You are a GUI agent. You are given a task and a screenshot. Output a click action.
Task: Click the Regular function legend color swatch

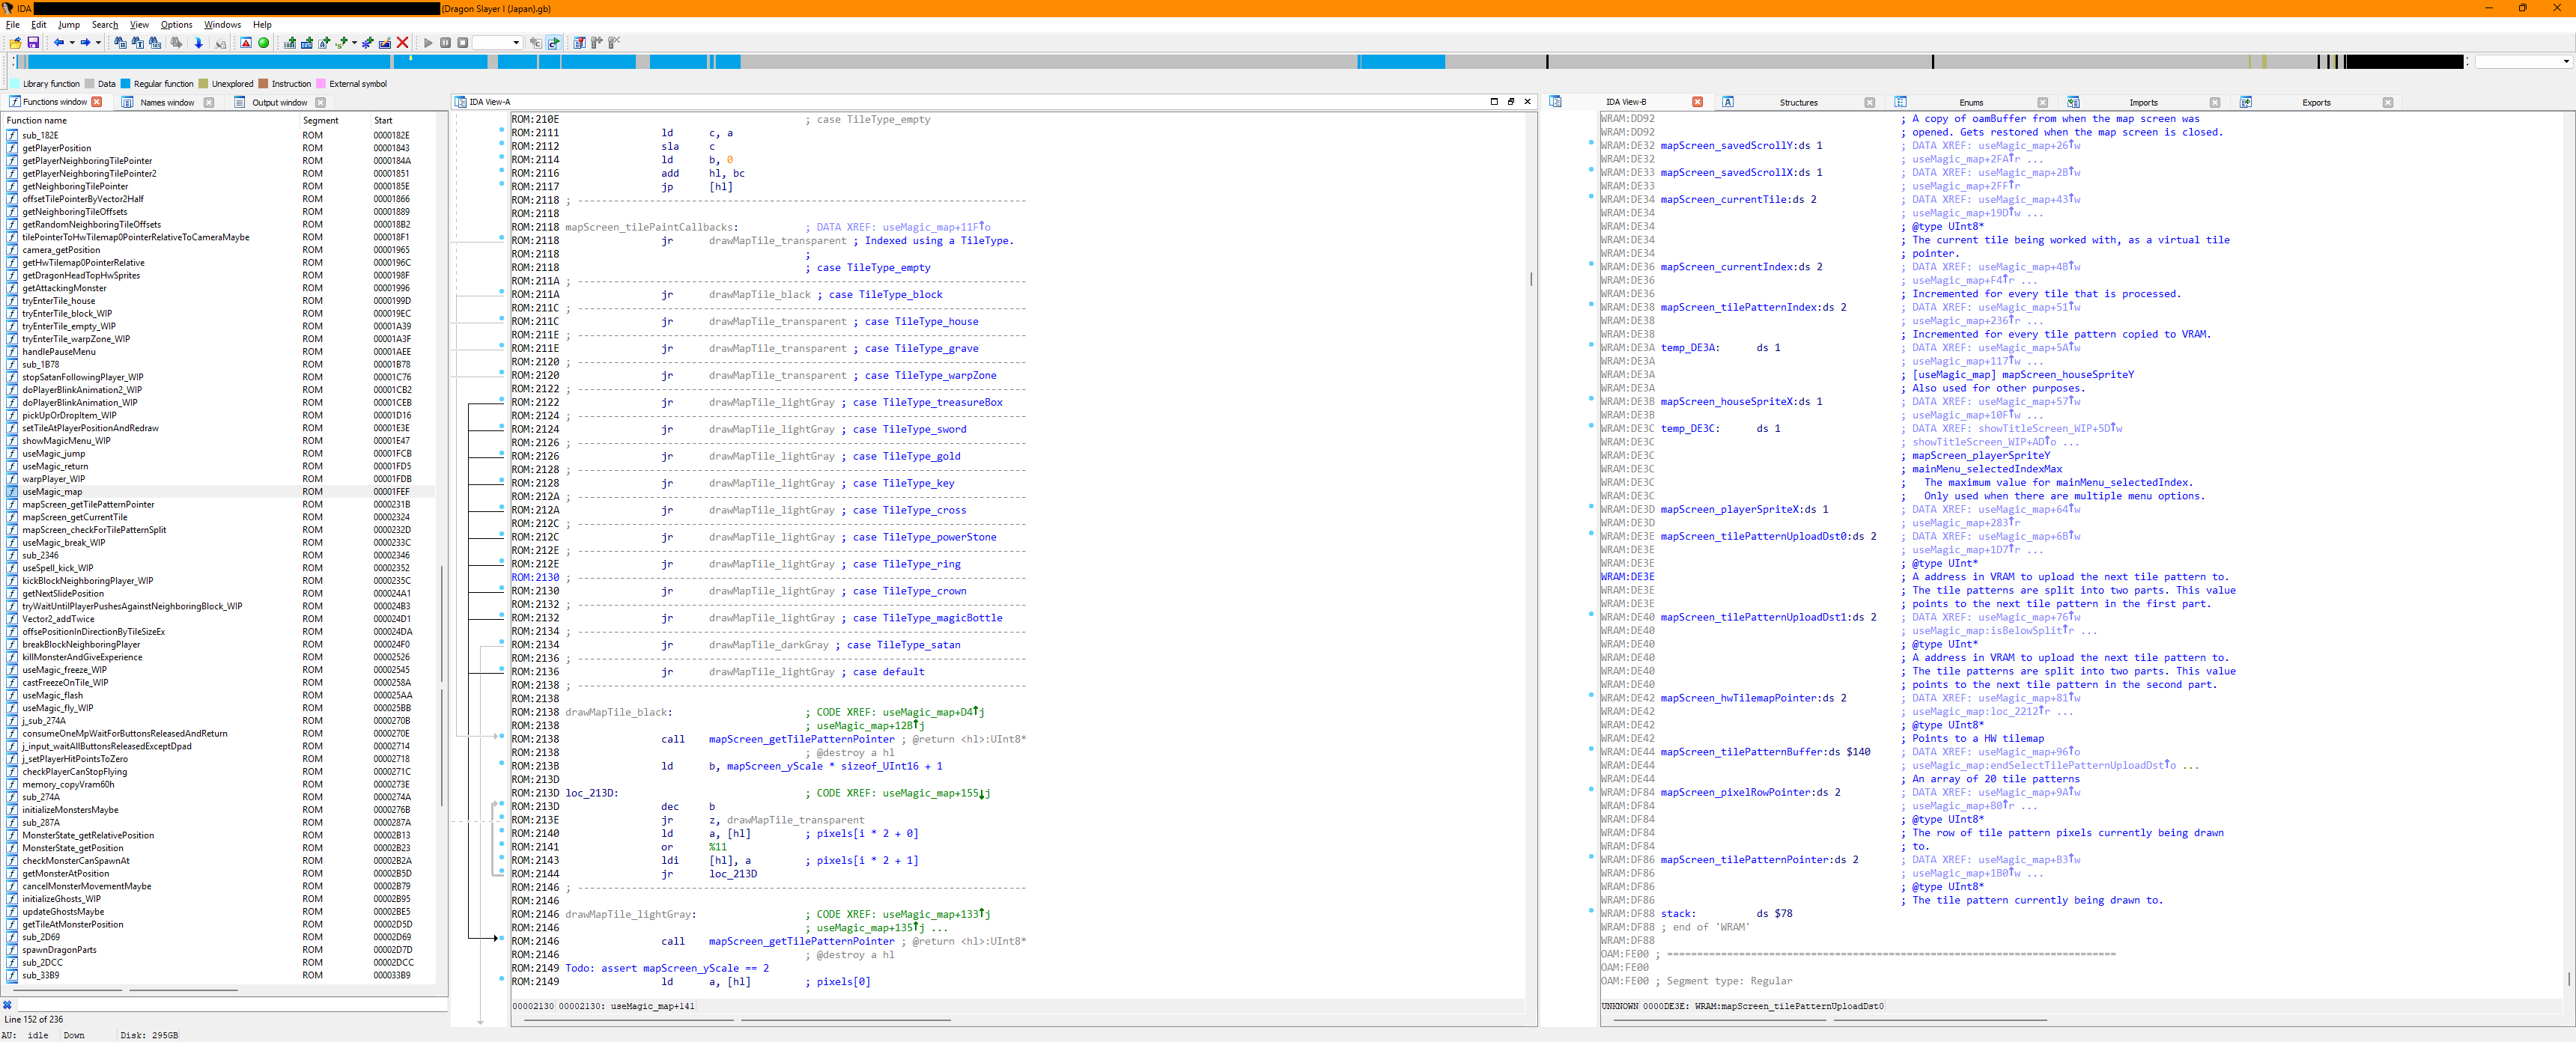(126, 84)
